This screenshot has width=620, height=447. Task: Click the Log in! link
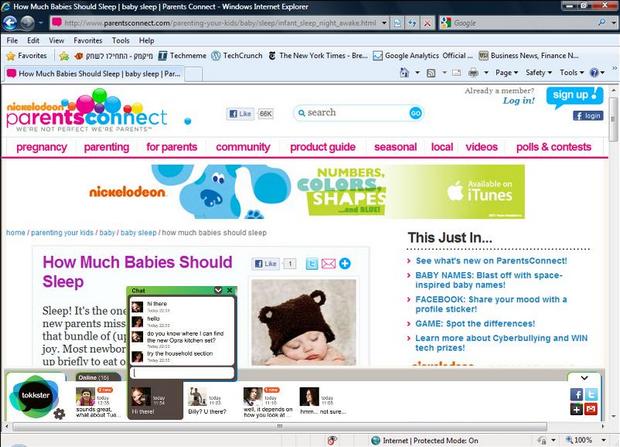click(x=518, y=101)
